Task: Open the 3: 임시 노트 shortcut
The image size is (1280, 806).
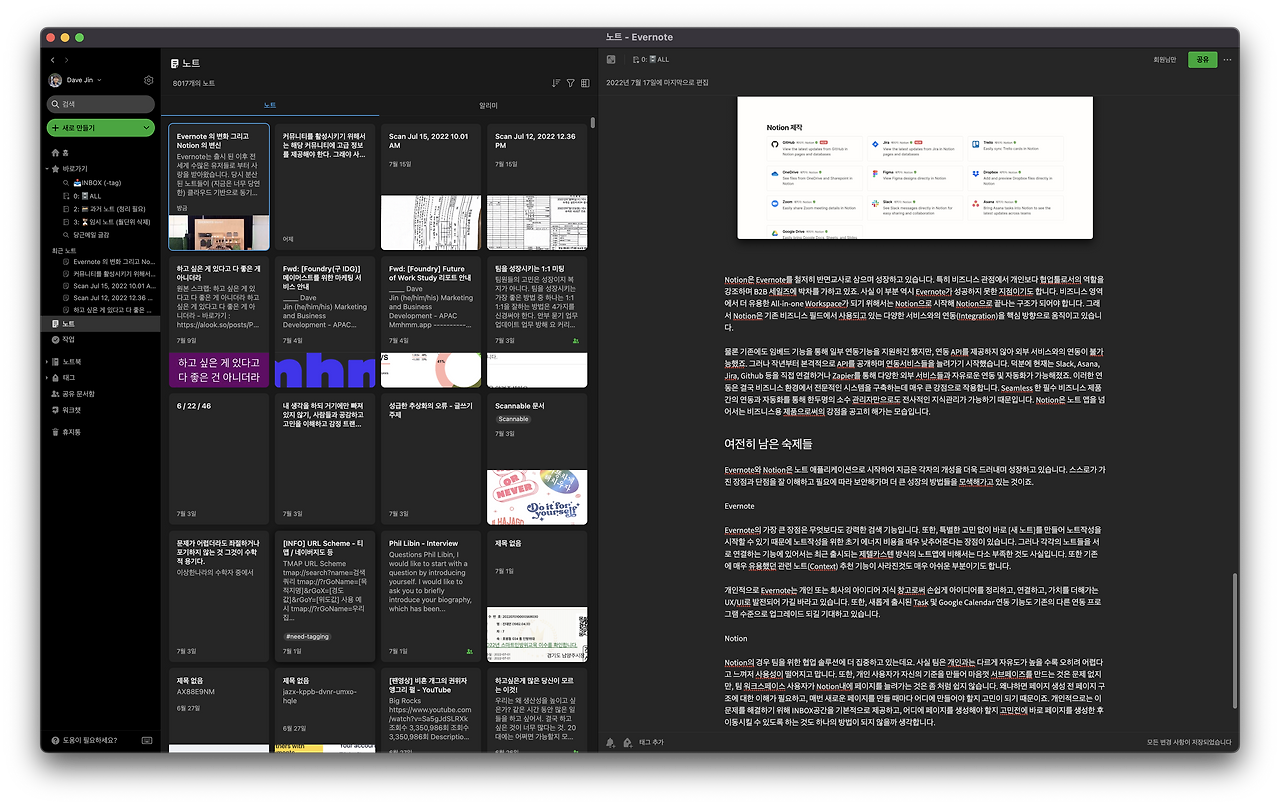Action: pos(106,222)
